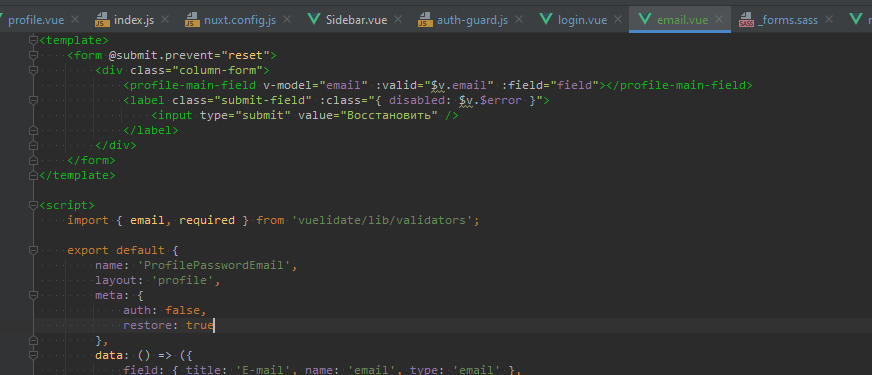This screenshot has height=375, width=872.
Task: Collapse the form element fold marker
Action: 33,55
